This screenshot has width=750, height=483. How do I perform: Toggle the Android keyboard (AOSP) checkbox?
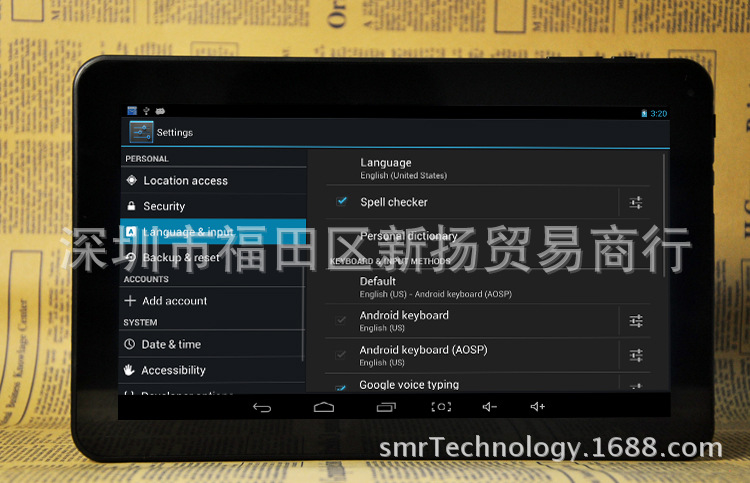tap(341, 354)
